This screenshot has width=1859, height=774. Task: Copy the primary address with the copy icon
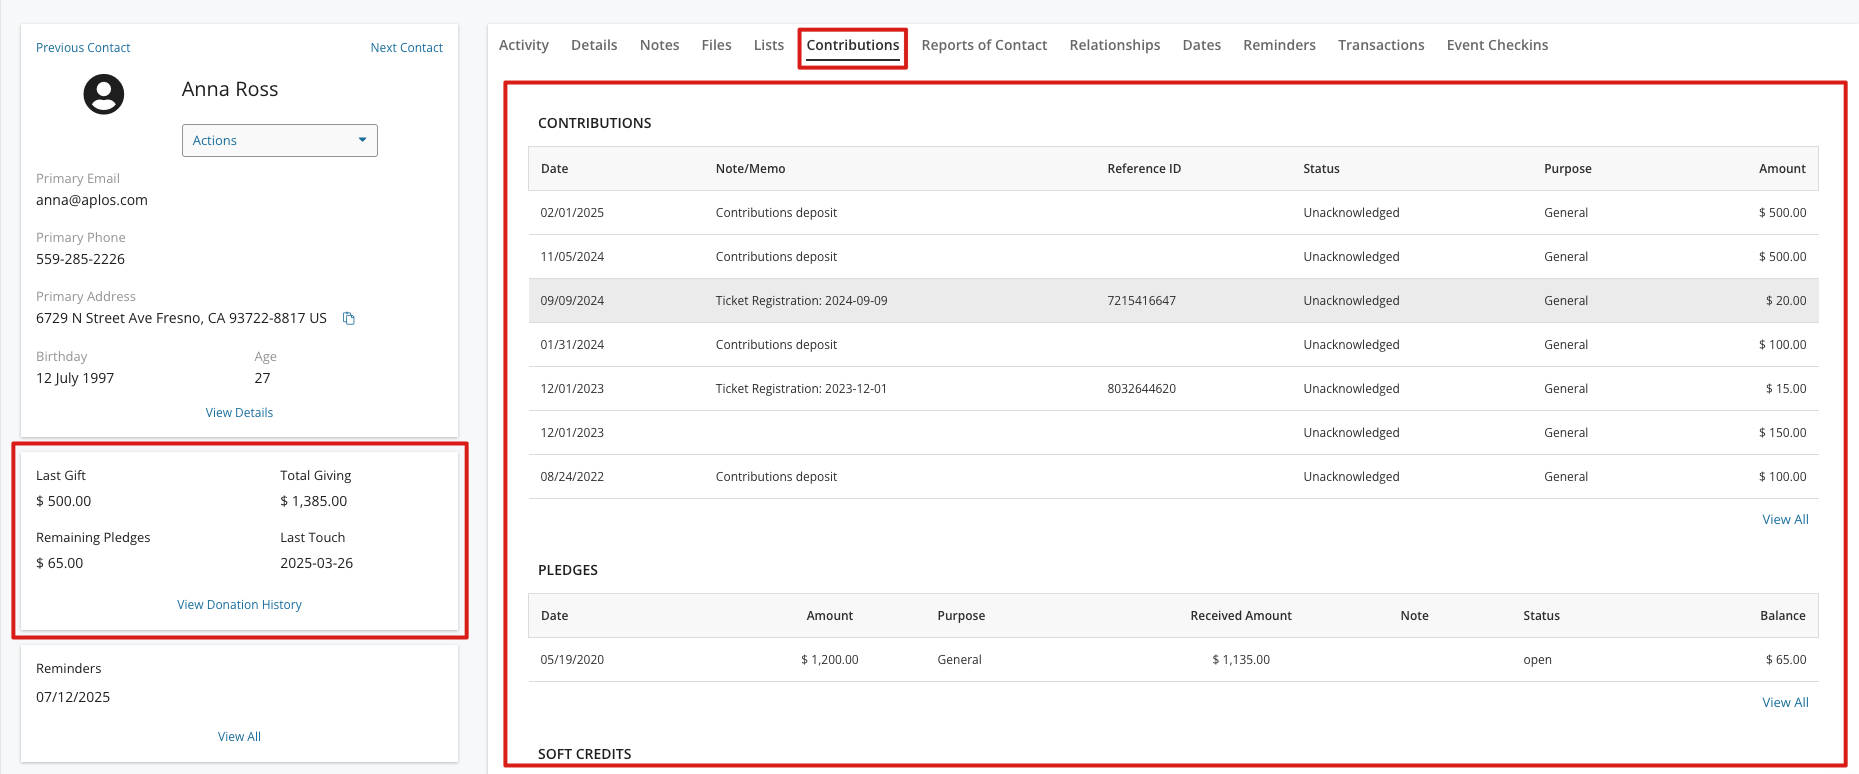(349, 318)
